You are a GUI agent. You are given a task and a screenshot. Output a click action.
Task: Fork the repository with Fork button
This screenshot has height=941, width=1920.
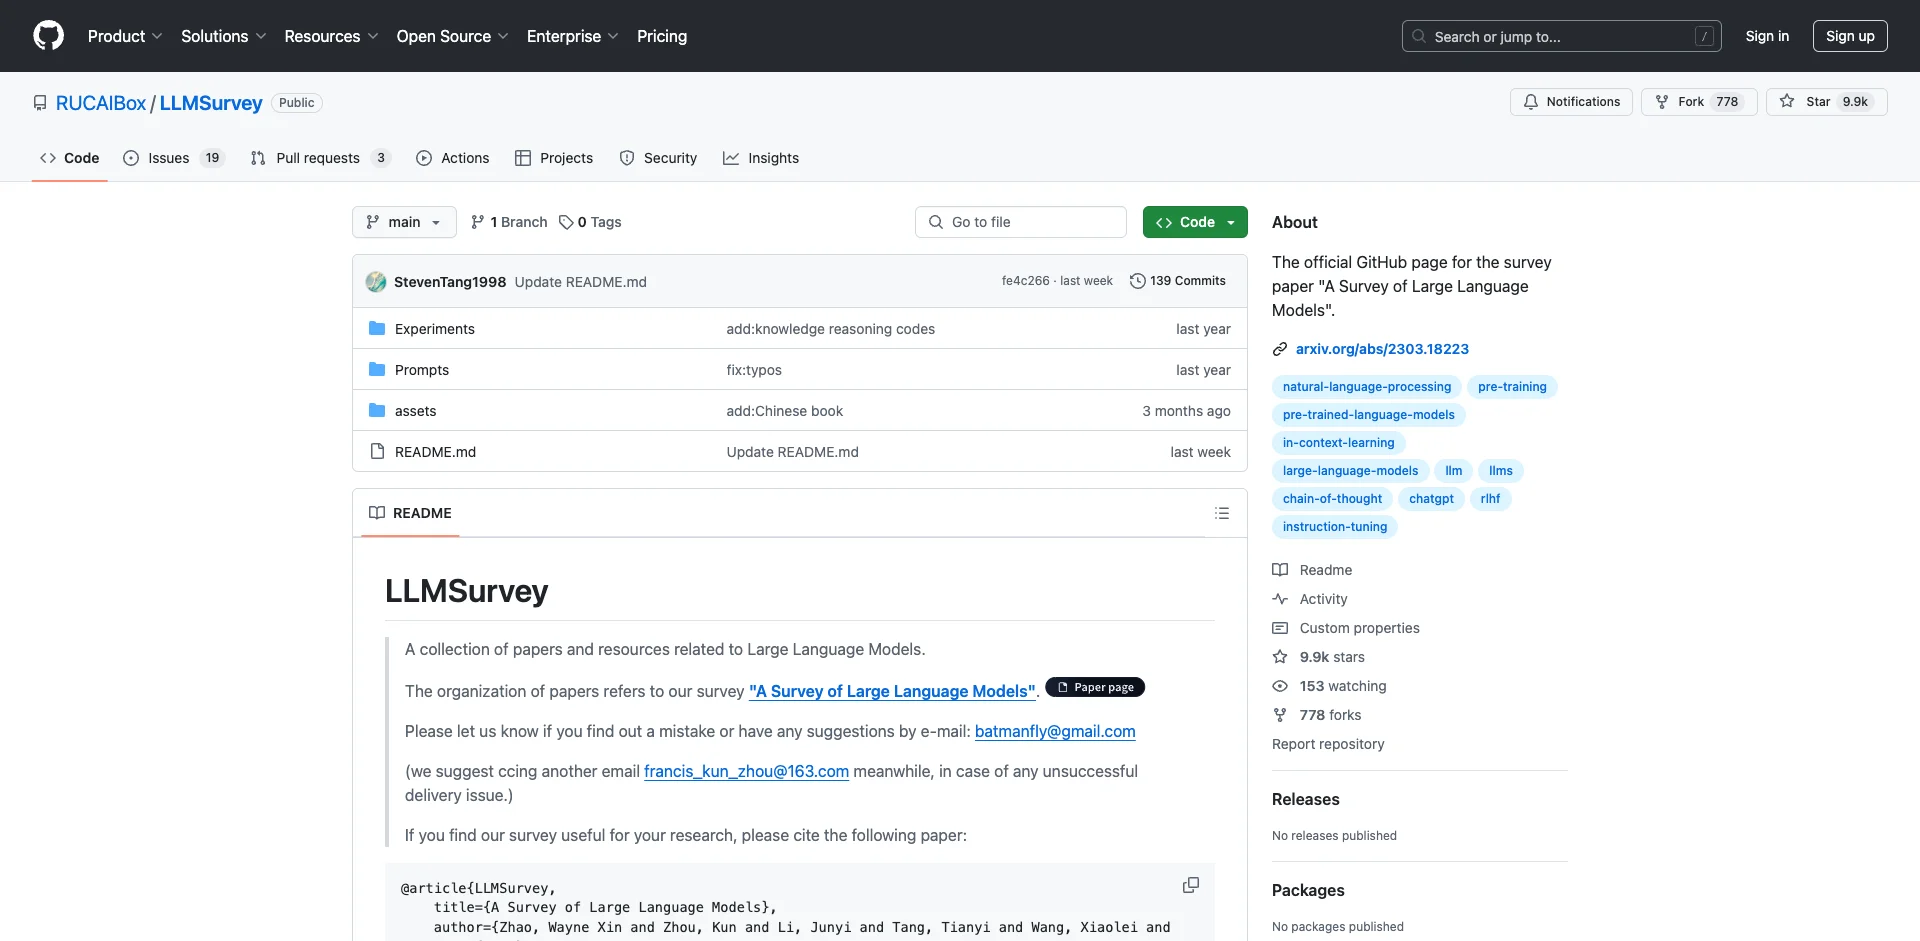(1698, 102)
